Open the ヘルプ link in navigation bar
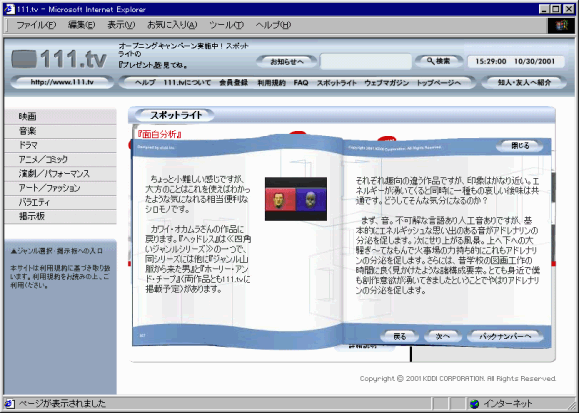This screenshot has height=413, width=579. [x=145, y=82]
